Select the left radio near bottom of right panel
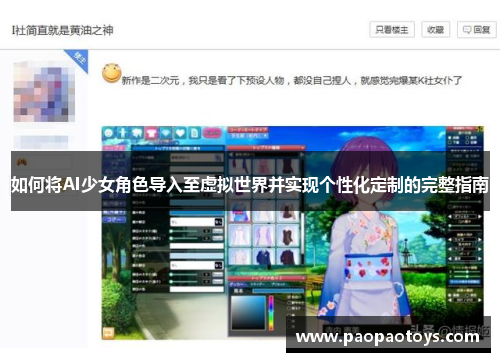The image size is (500, 362). pos(451,295)
